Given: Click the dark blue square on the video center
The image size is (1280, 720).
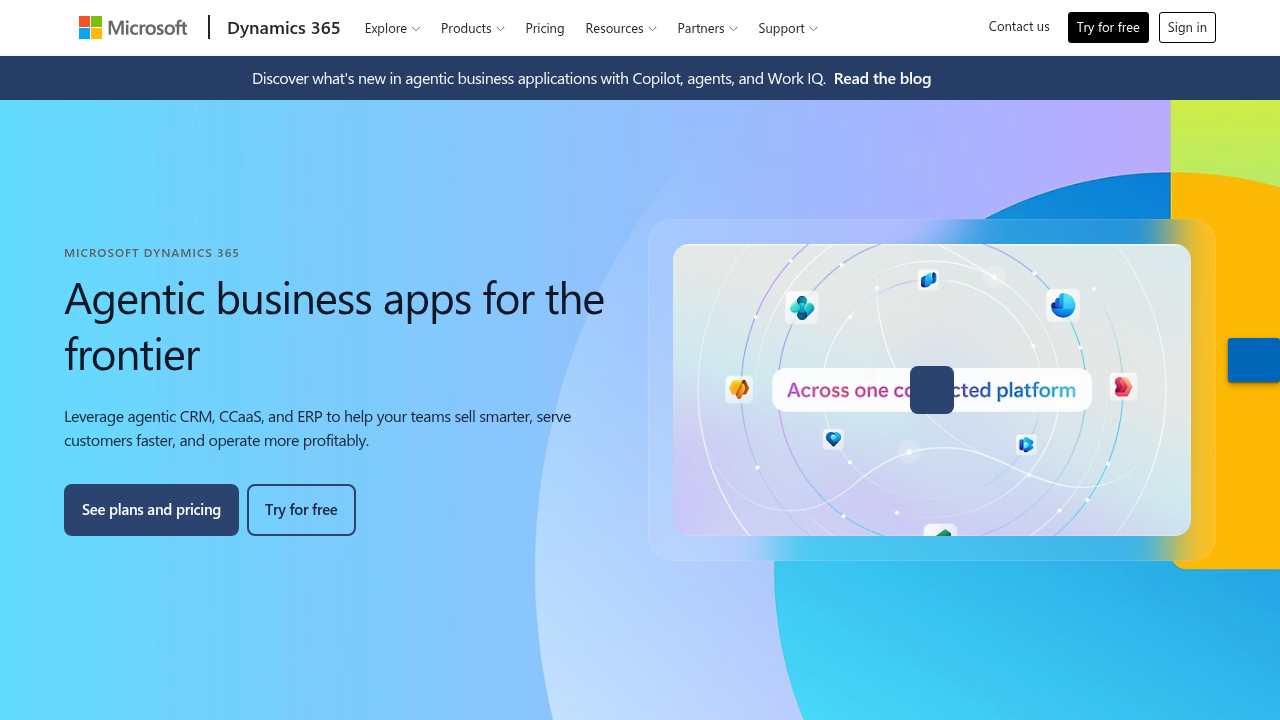Looking at the screenshot, I should point(932,390).
